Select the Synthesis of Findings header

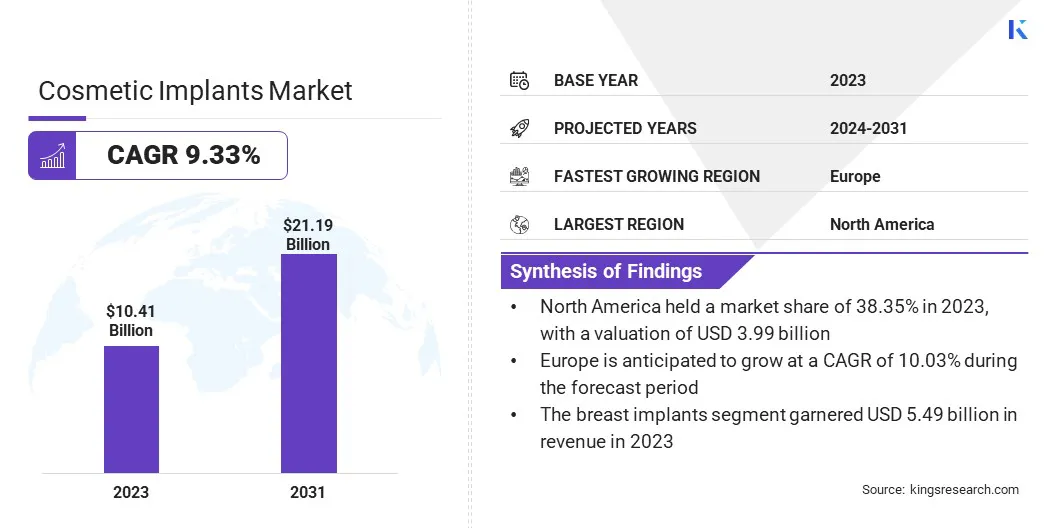click(606, 271)
